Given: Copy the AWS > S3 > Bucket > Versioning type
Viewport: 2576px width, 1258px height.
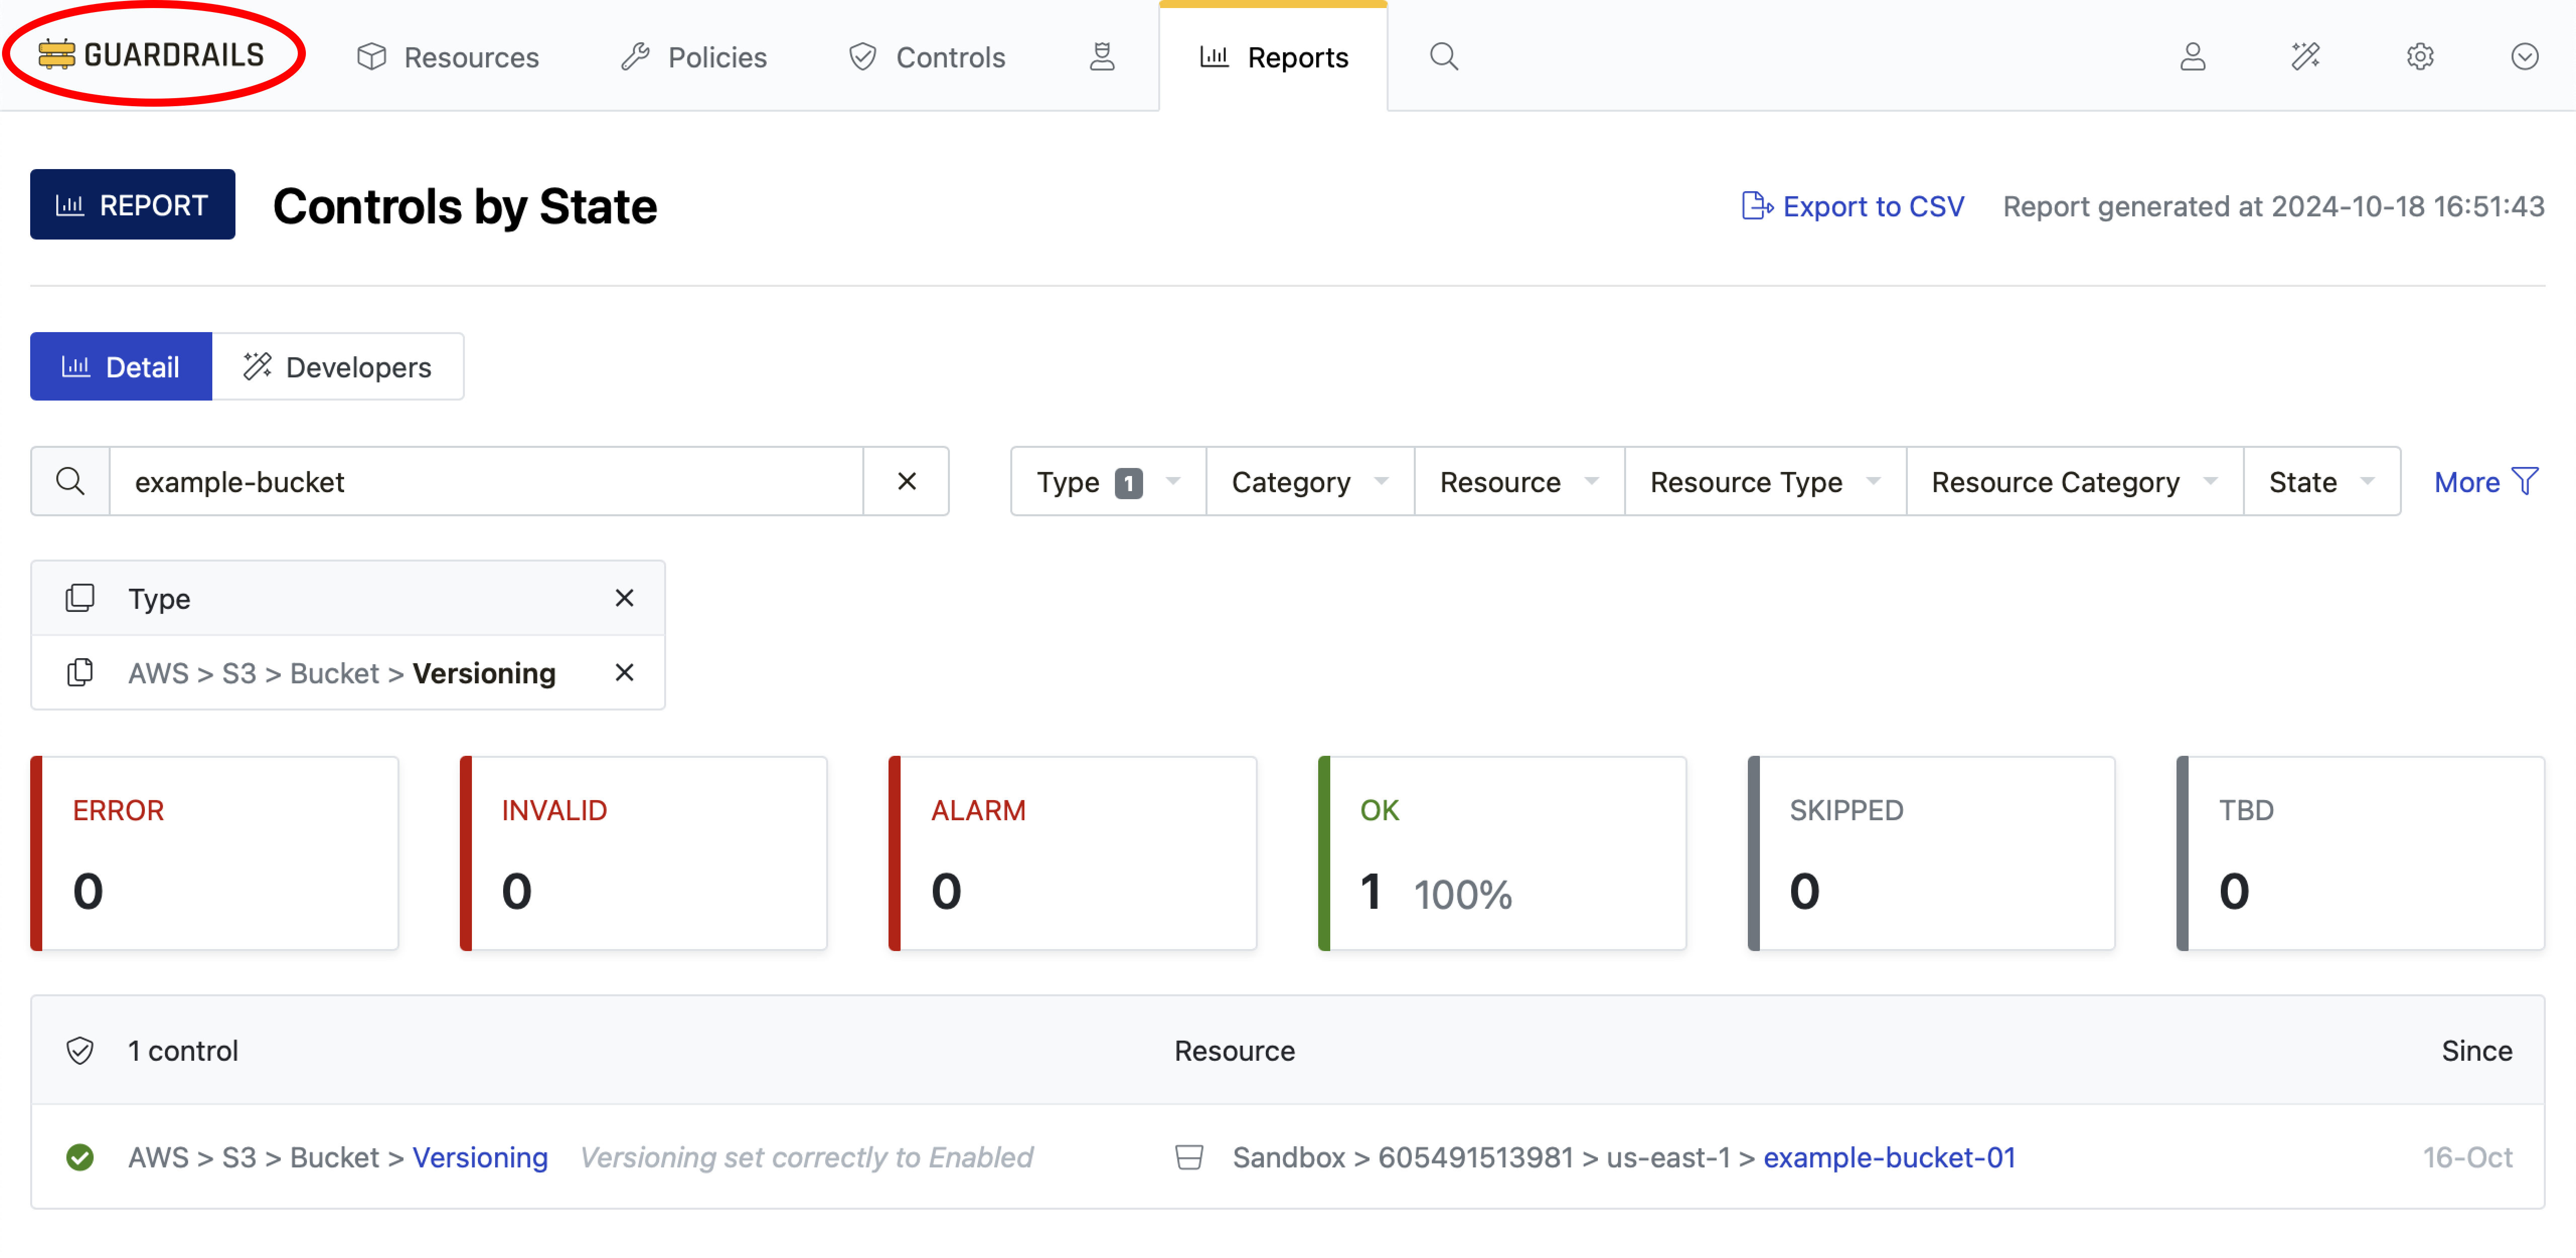Looking at the screenshot, I should pyautogui.click(x=80, y=672).
